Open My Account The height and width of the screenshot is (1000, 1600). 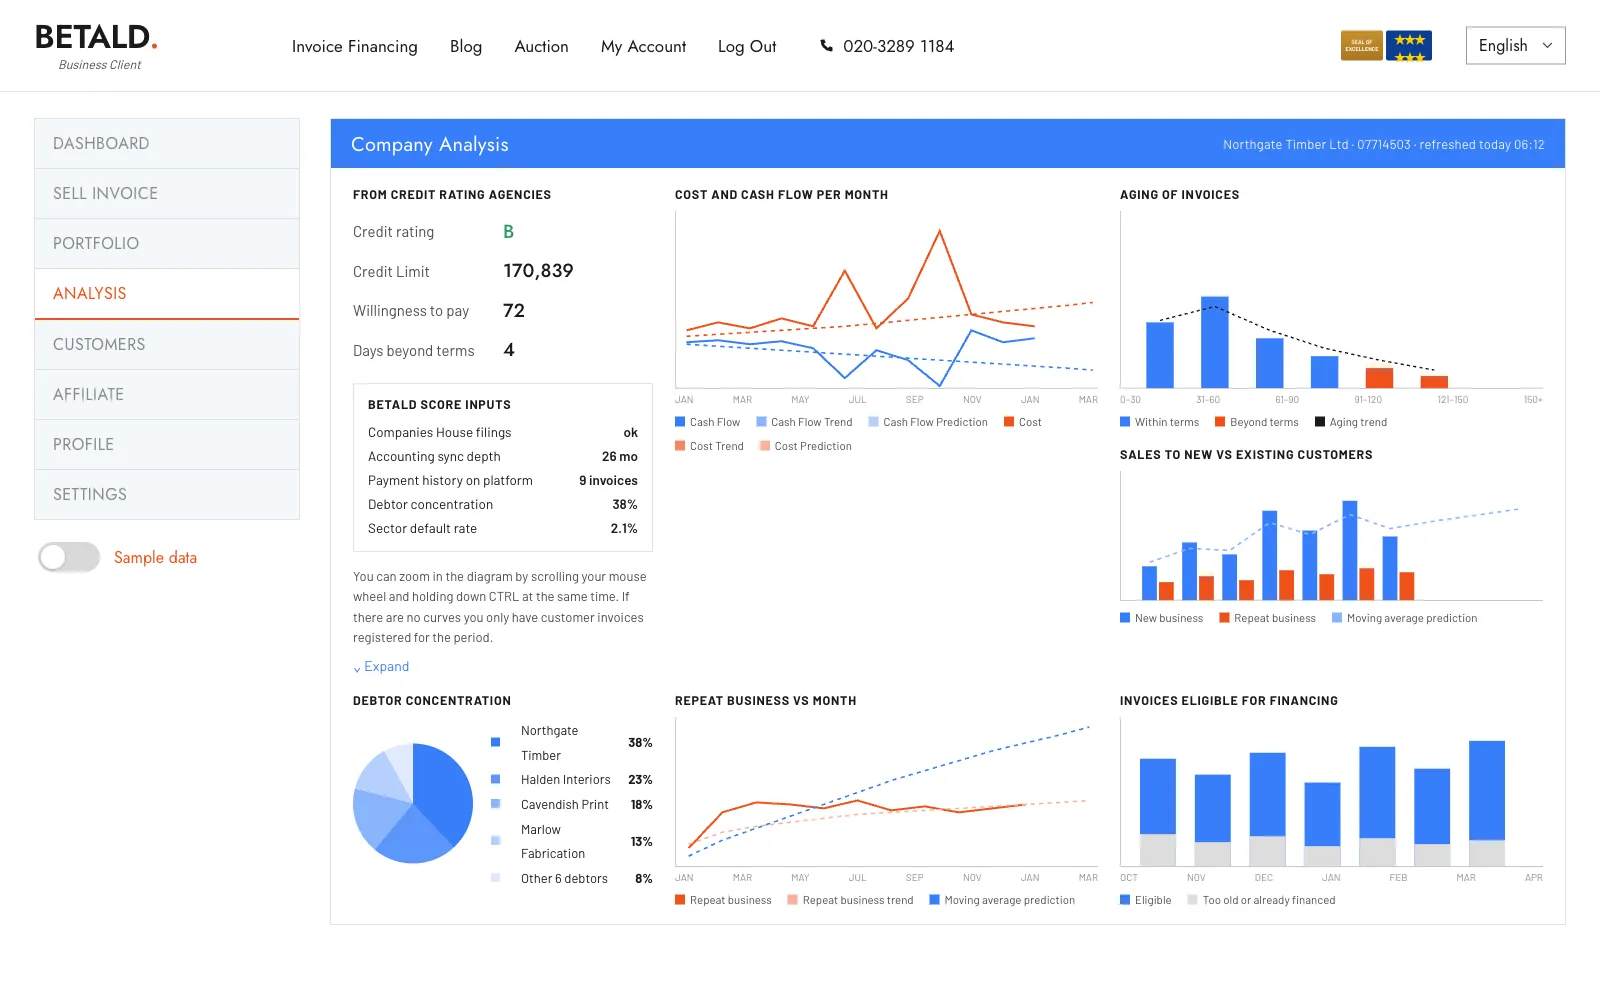tap(643, 47)
